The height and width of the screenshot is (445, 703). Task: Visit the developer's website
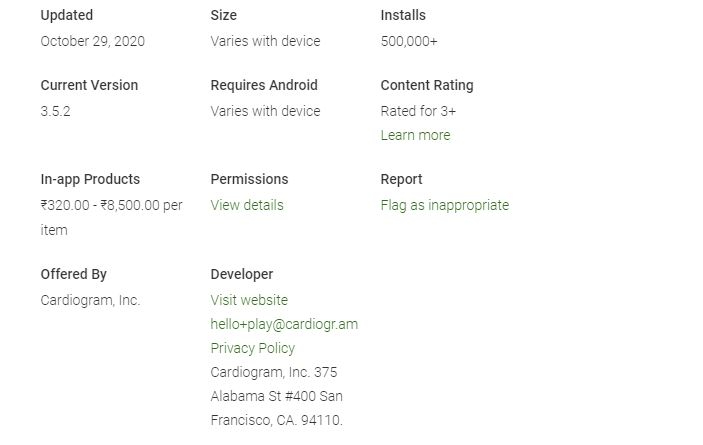[x=249, y=300]
